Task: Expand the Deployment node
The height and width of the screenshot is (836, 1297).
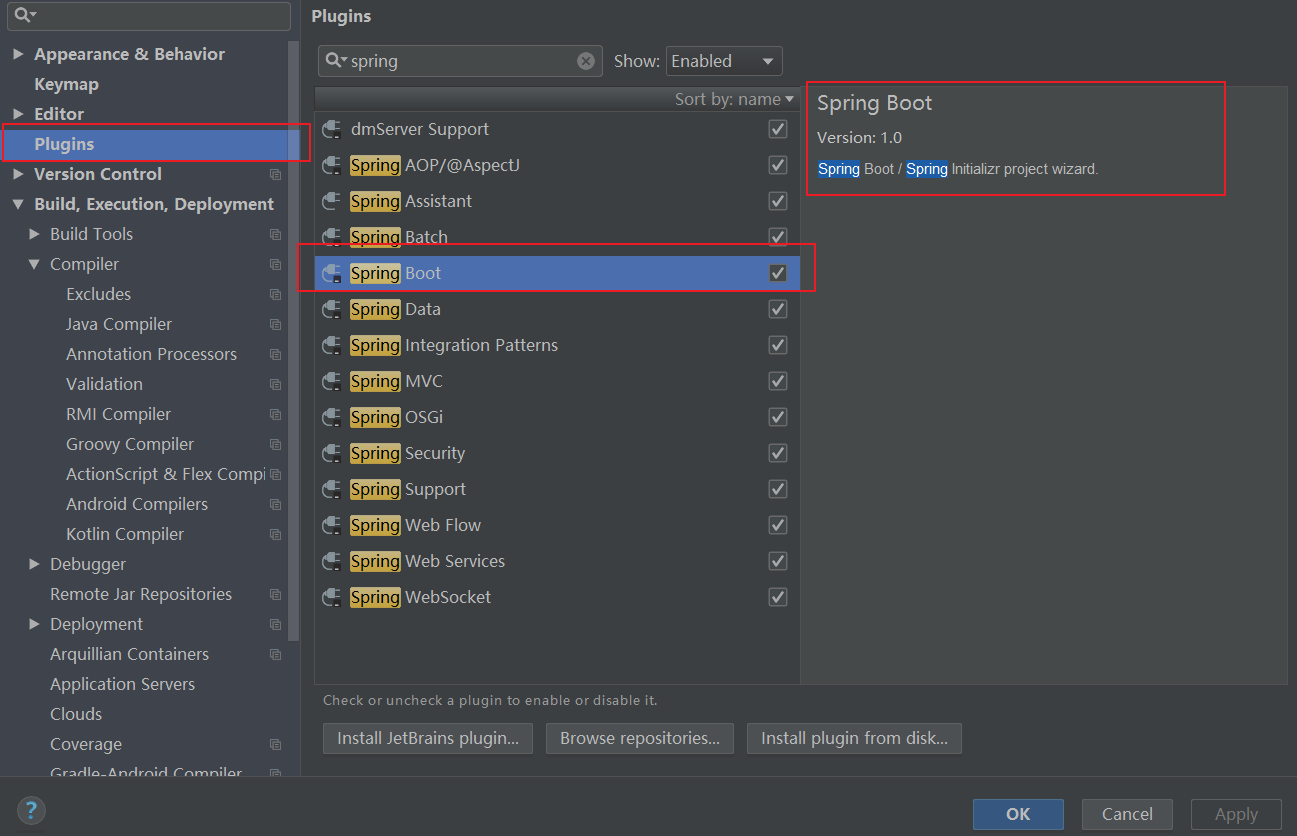Action: (35, 624)
